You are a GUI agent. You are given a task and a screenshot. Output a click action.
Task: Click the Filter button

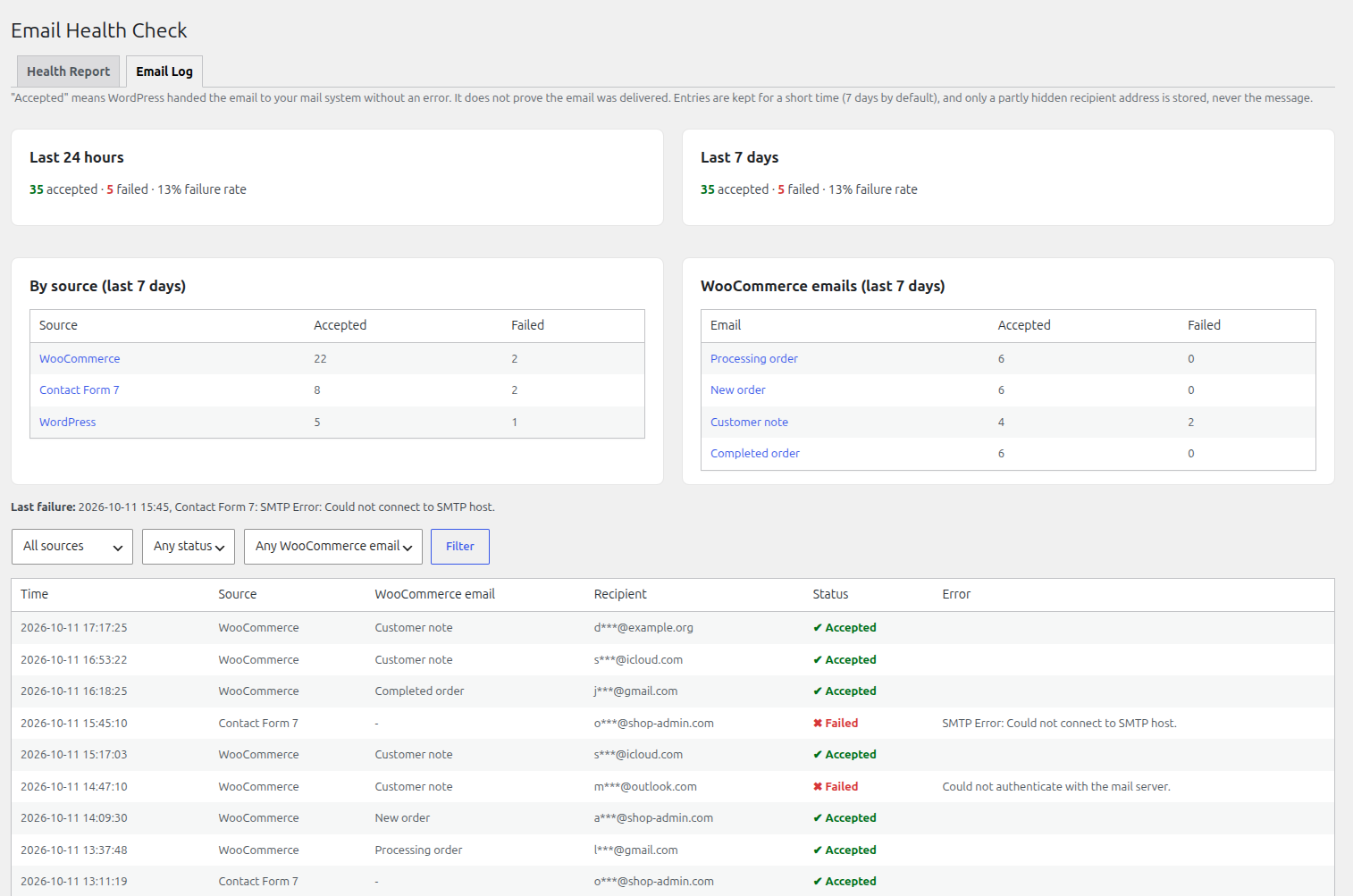460,547
